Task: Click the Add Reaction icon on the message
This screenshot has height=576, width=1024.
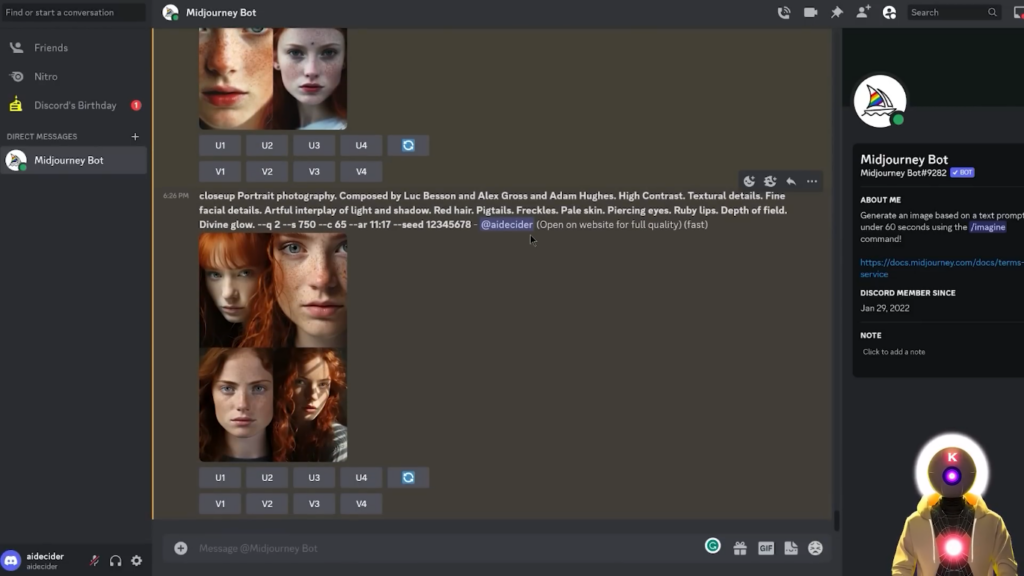Action: 749,181
